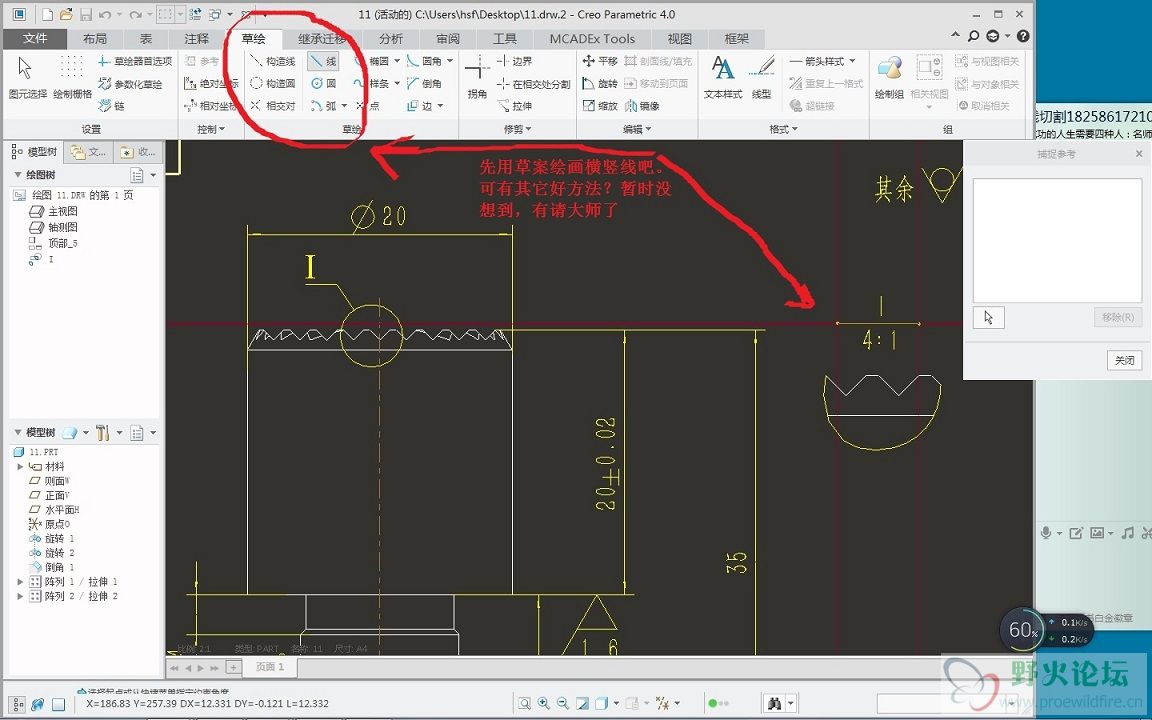This screenshot has height=720, width=1152.
Task: Enable 参数化草绘 parametric sketch
Action: pyautogui.click(x=130, y=84)
